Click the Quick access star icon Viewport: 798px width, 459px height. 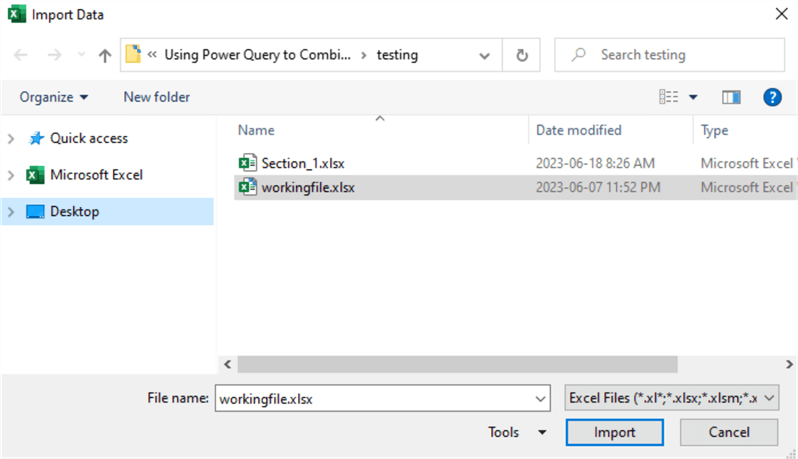[36, 138]
